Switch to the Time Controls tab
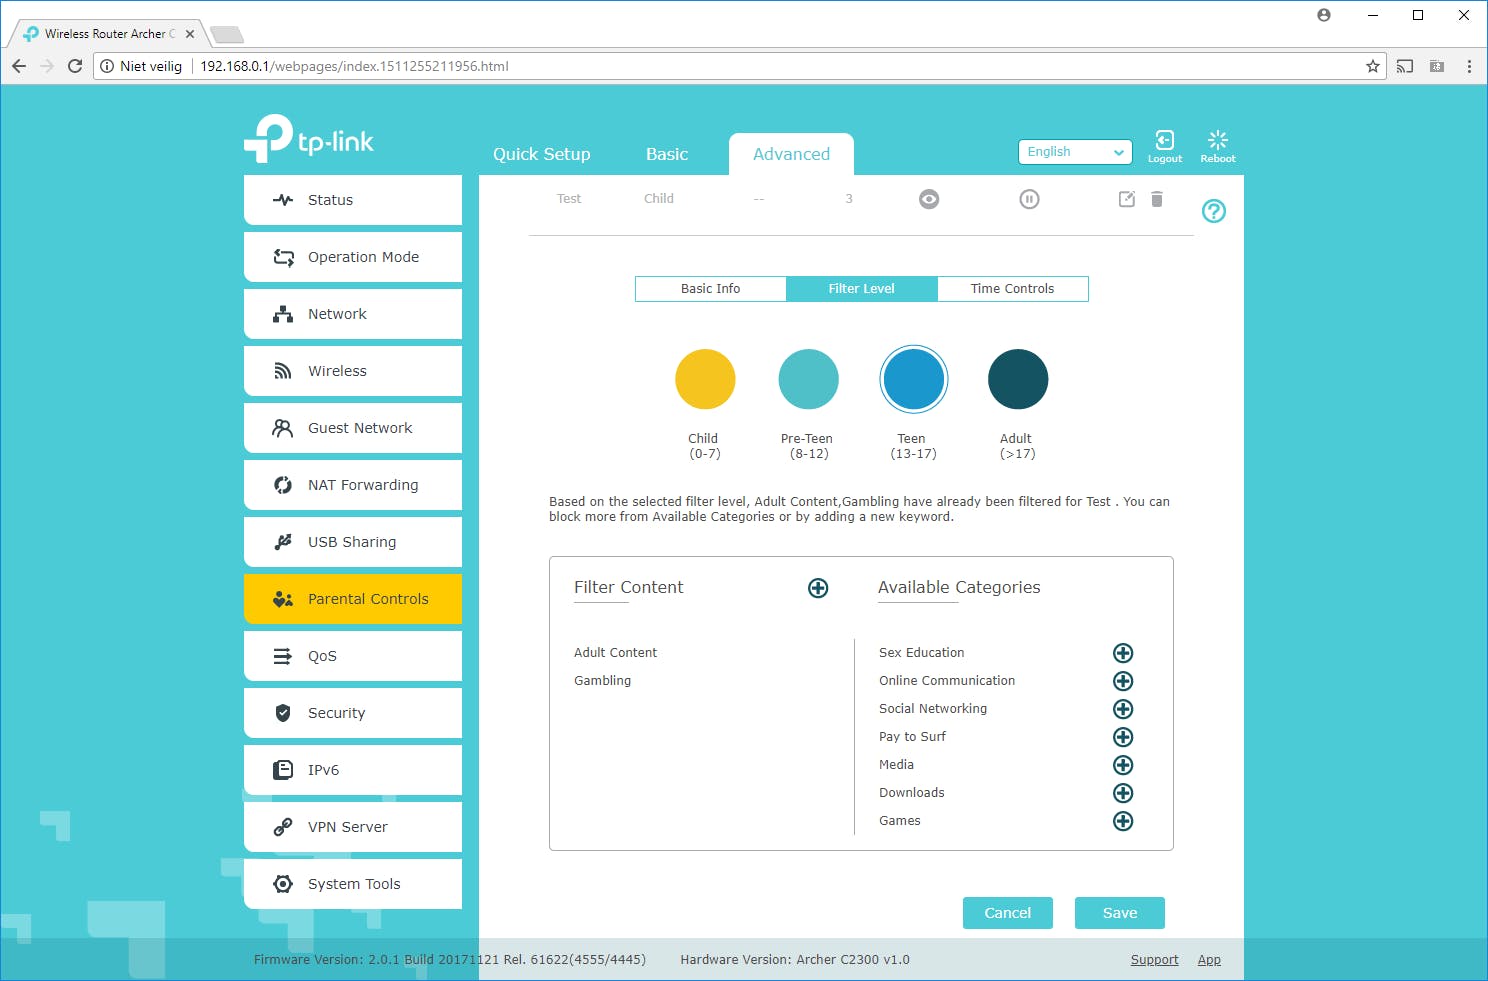 [1012, 289]
